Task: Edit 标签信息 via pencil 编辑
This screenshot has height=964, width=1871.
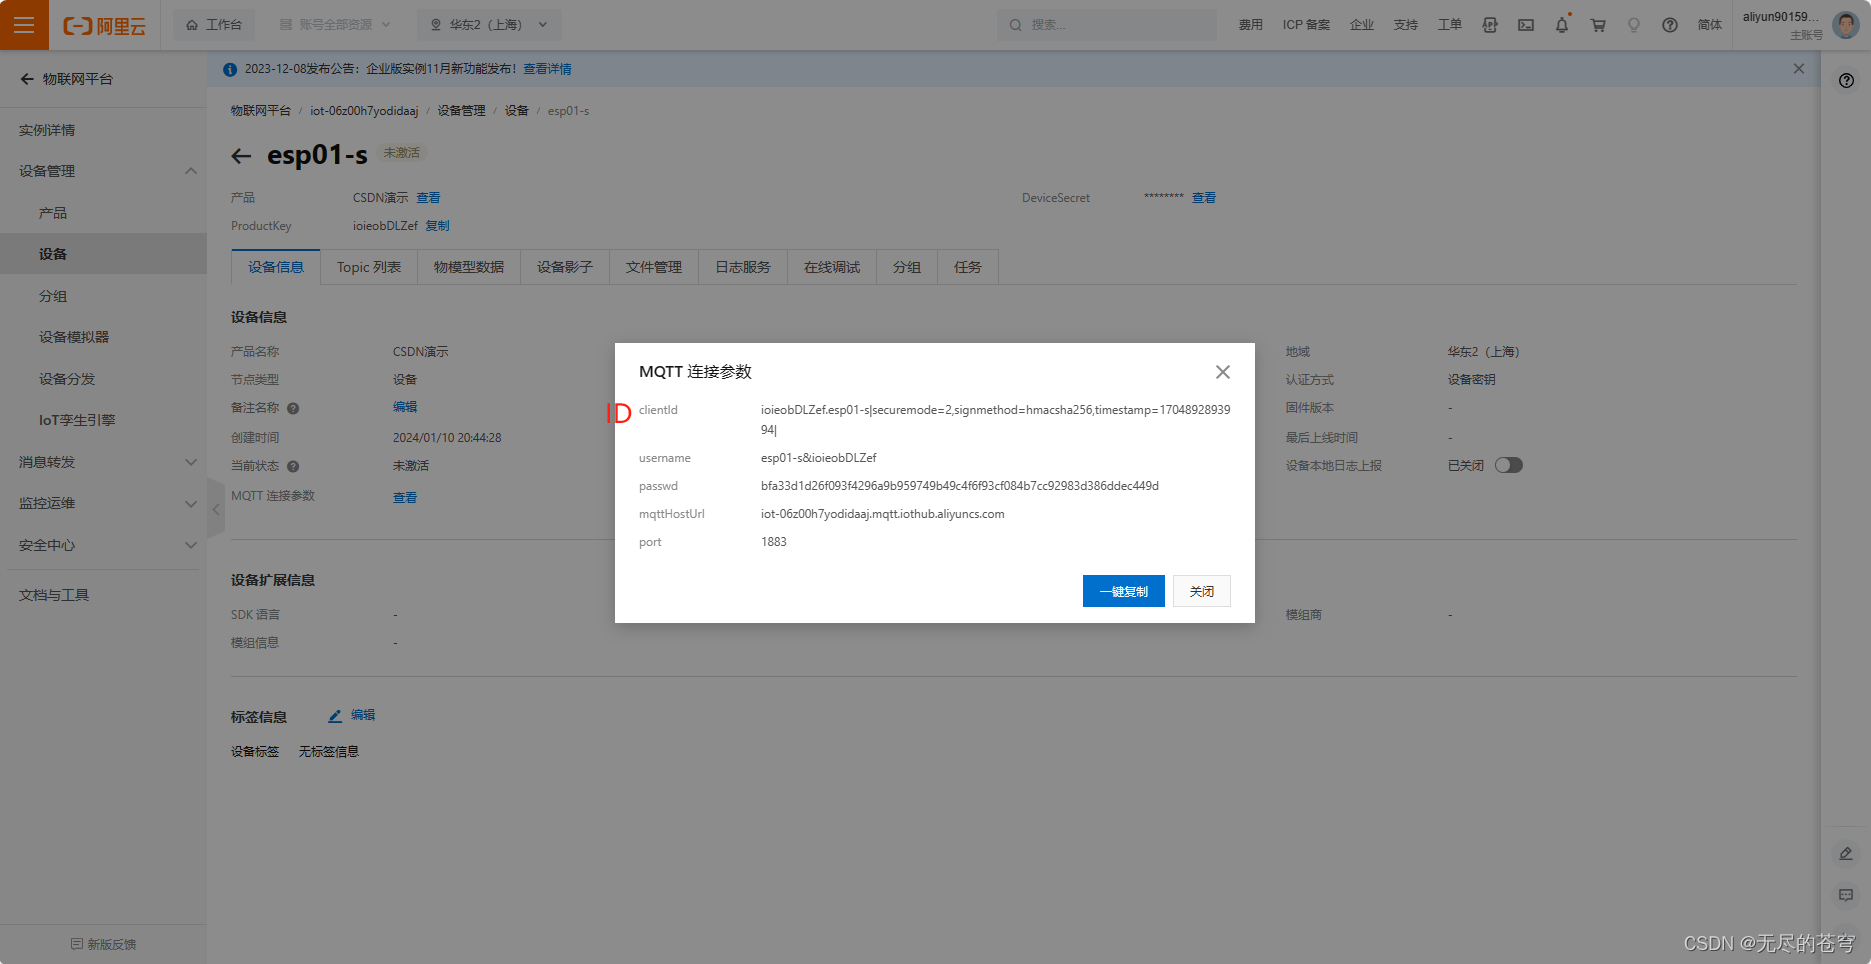Action: click(352, 716)
